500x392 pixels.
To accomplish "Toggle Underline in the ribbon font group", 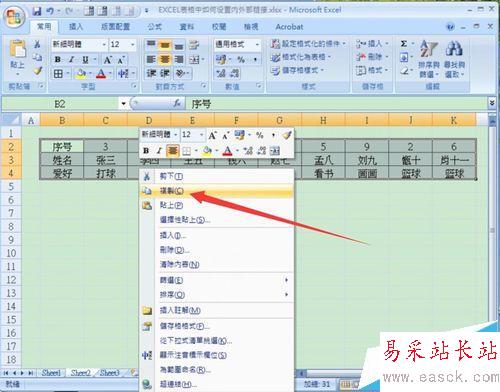I will coord(85,59).
